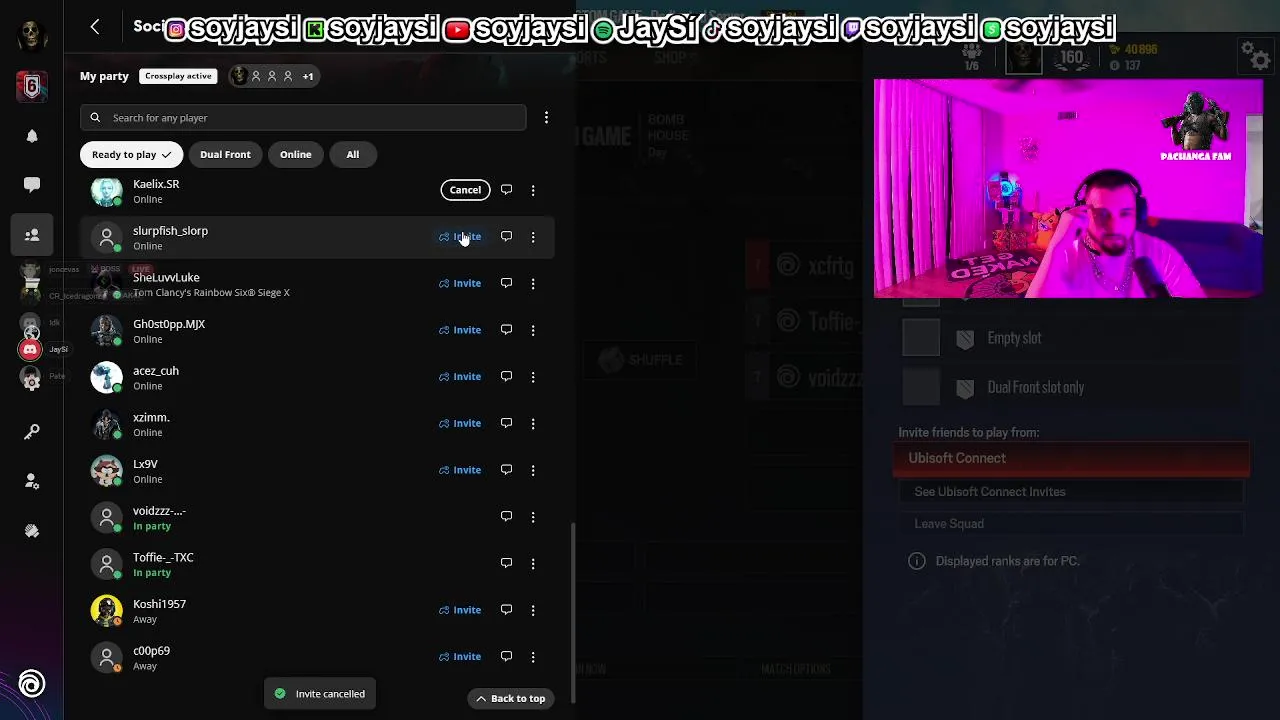Open more options next to search field
Image resolution: width=1280 pixels, height=720 pixels.
546,118
